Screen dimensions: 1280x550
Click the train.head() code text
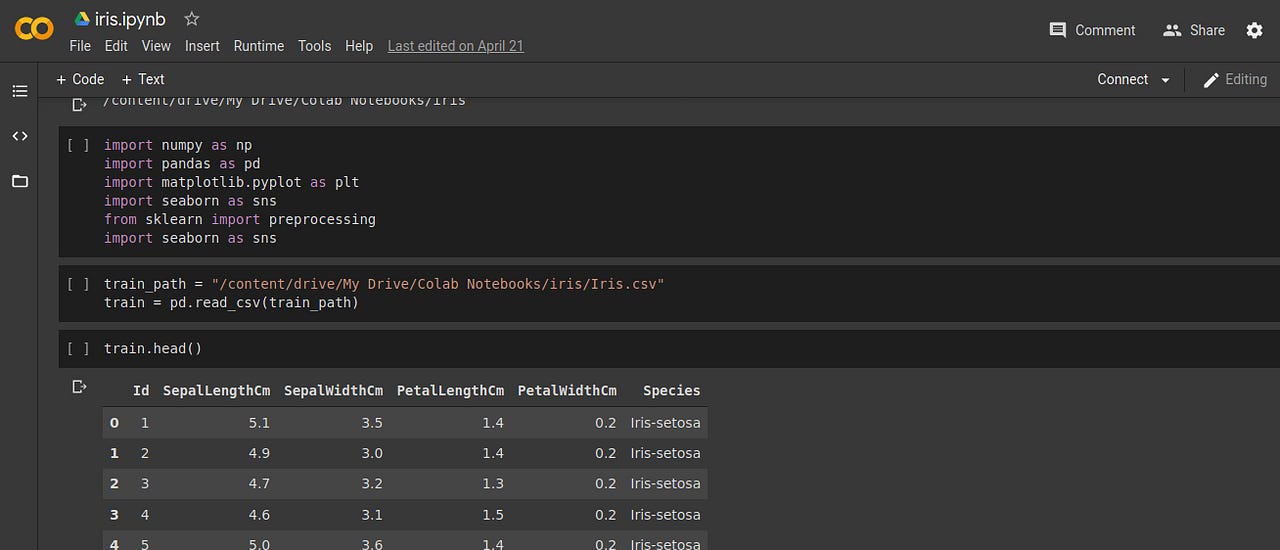[x=153, y=348]
